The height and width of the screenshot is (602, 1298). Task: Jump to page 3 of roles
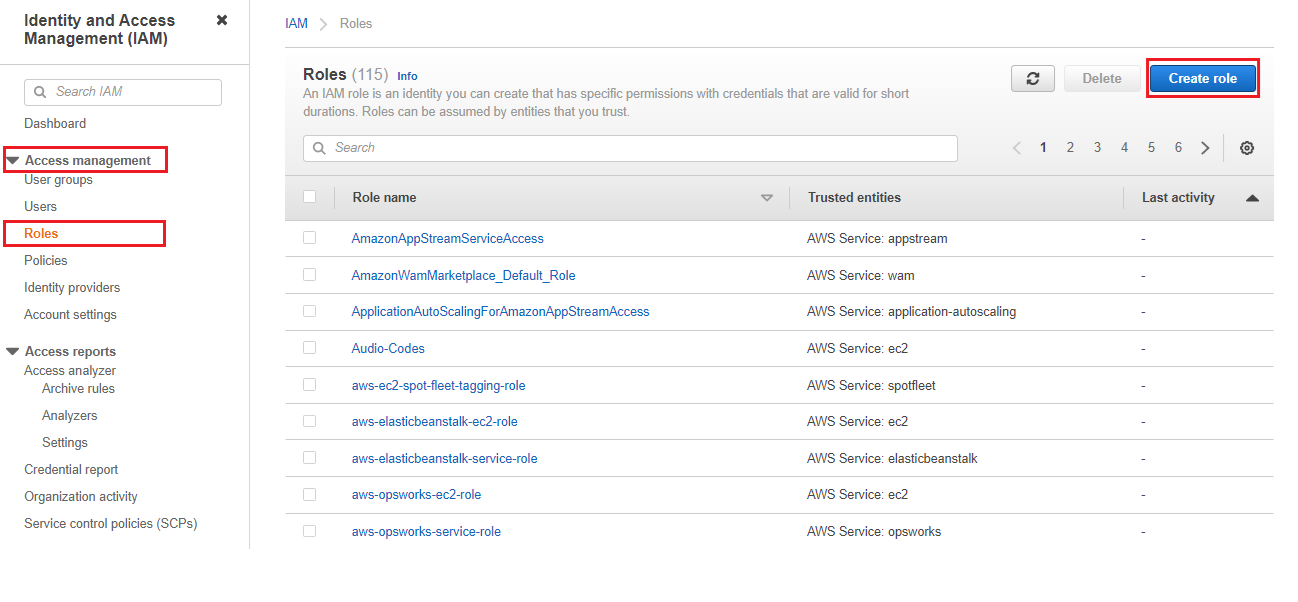[1097, 148]
